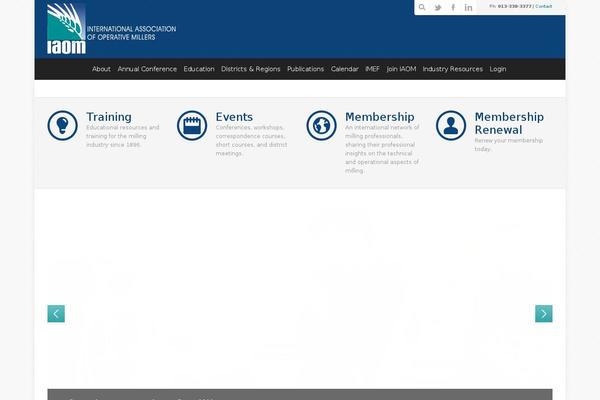Click 'Conferences, workshops' description text
This screenshot has width=600, height=400.
click(x=251, y=140)
